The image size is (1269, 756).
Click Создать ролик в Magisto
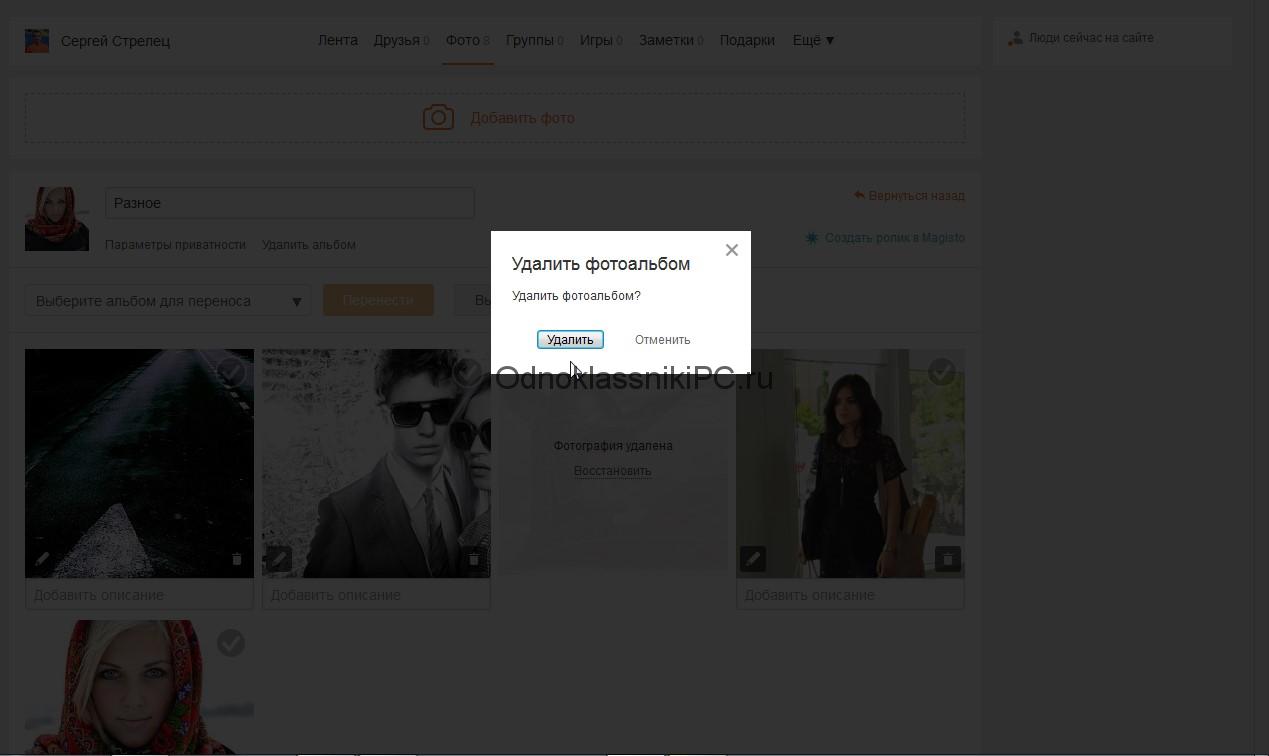click(x=895, y=238)
